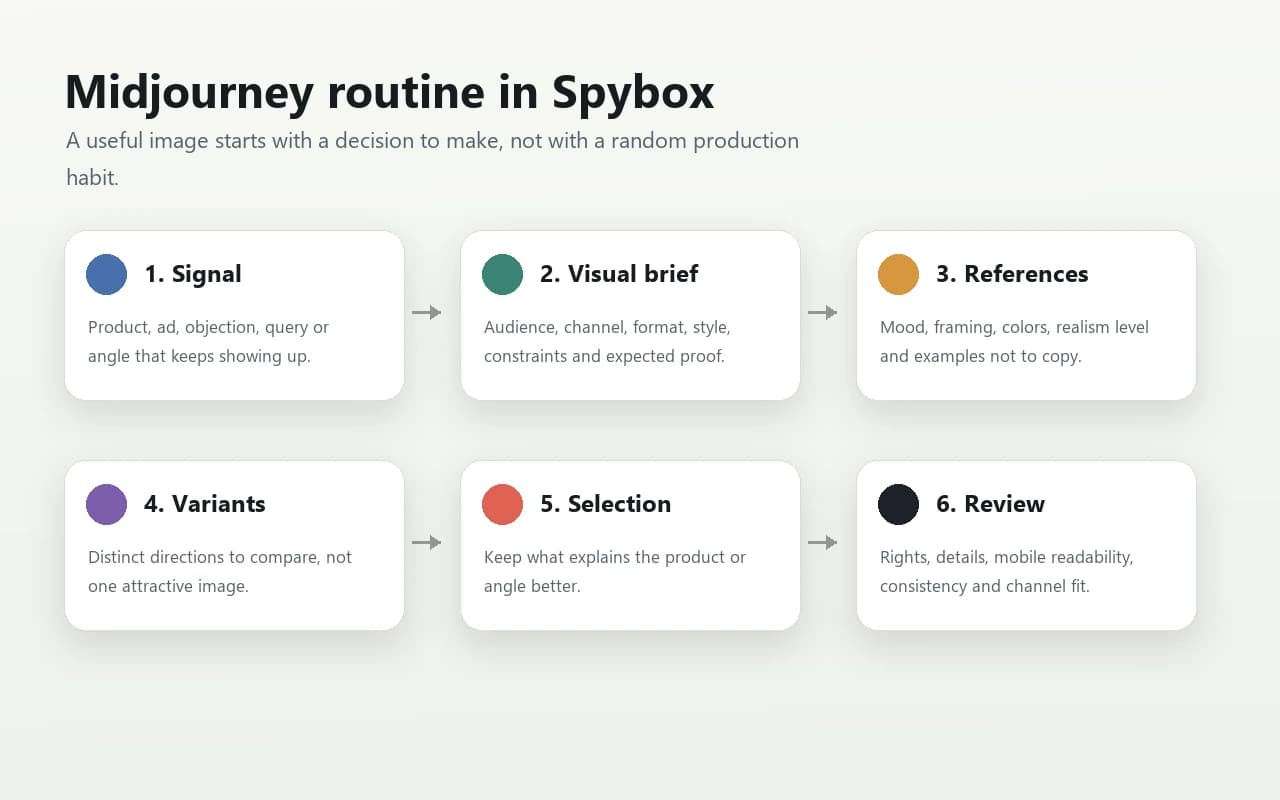The width and height of the screenshot is (1280, 800).
Task: Click the arrow between Signal and Visual brief
Action: point(427,313)
